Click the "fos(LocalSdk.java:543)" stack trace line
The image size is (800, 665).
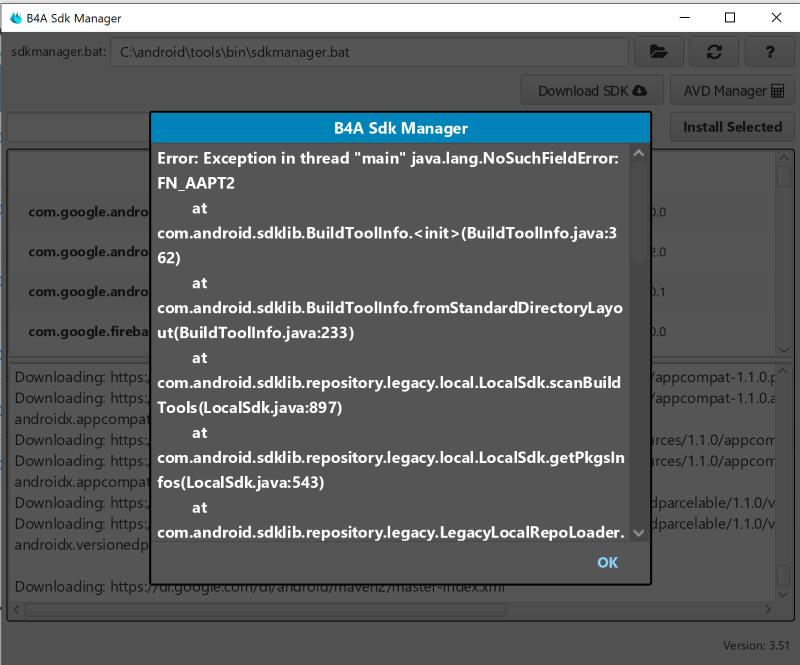coord(240,482)
